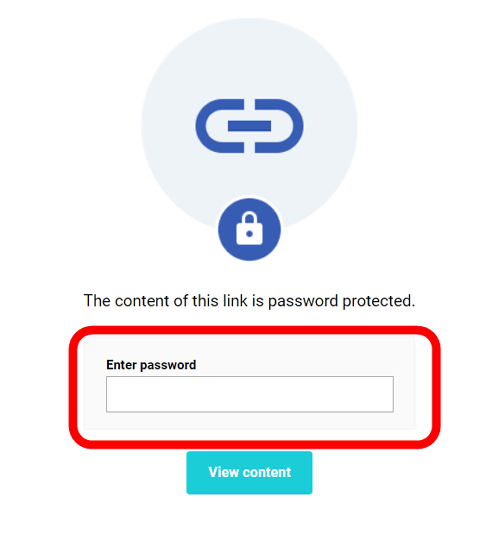Click 'The content of this' heading start

point(151,300)
